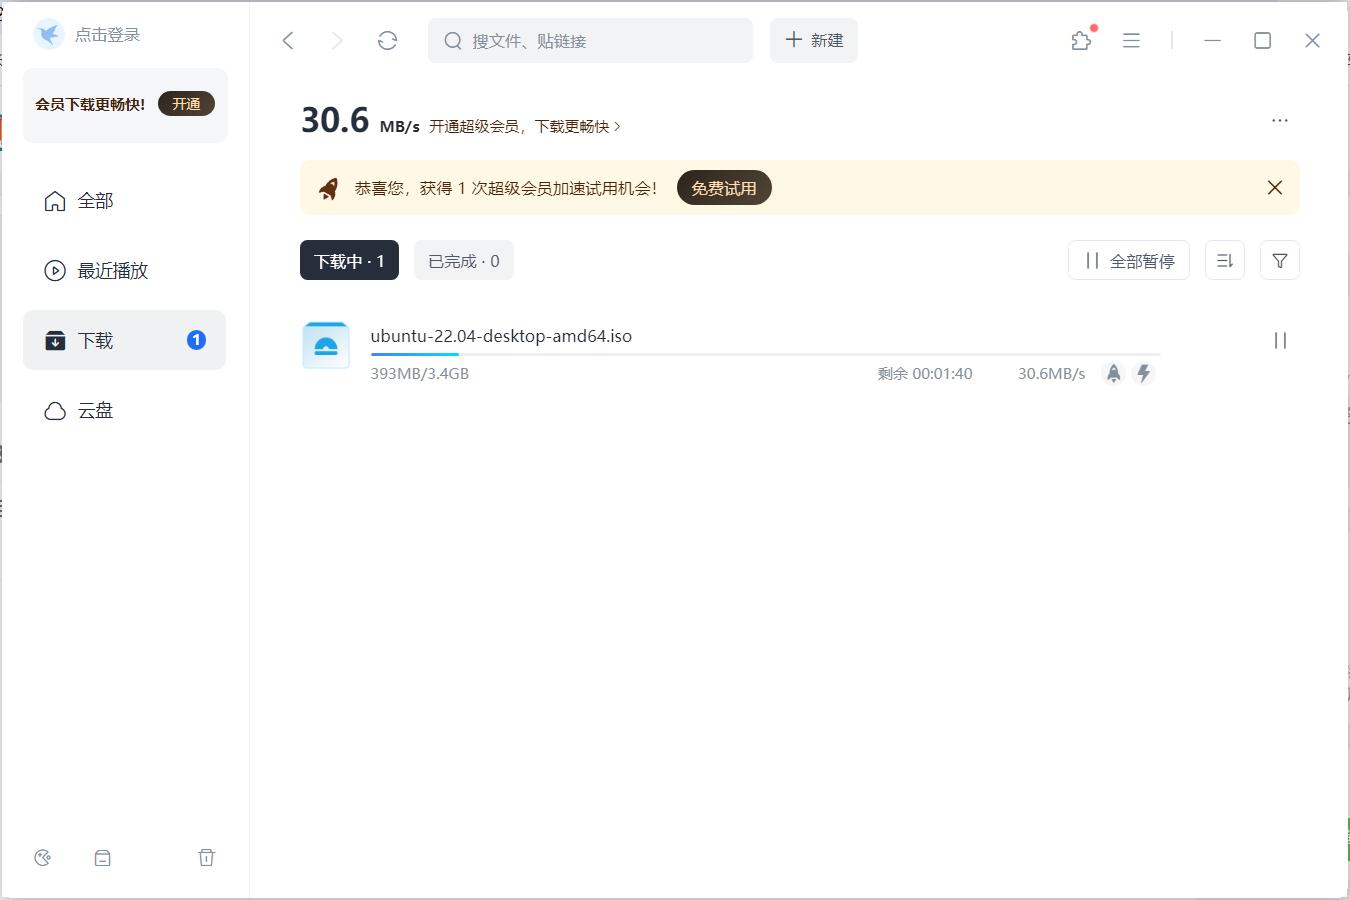1350x900 pixels.
Task: Click the 新建 new task button
Action: pyautogui.click(x=814, y=41)
